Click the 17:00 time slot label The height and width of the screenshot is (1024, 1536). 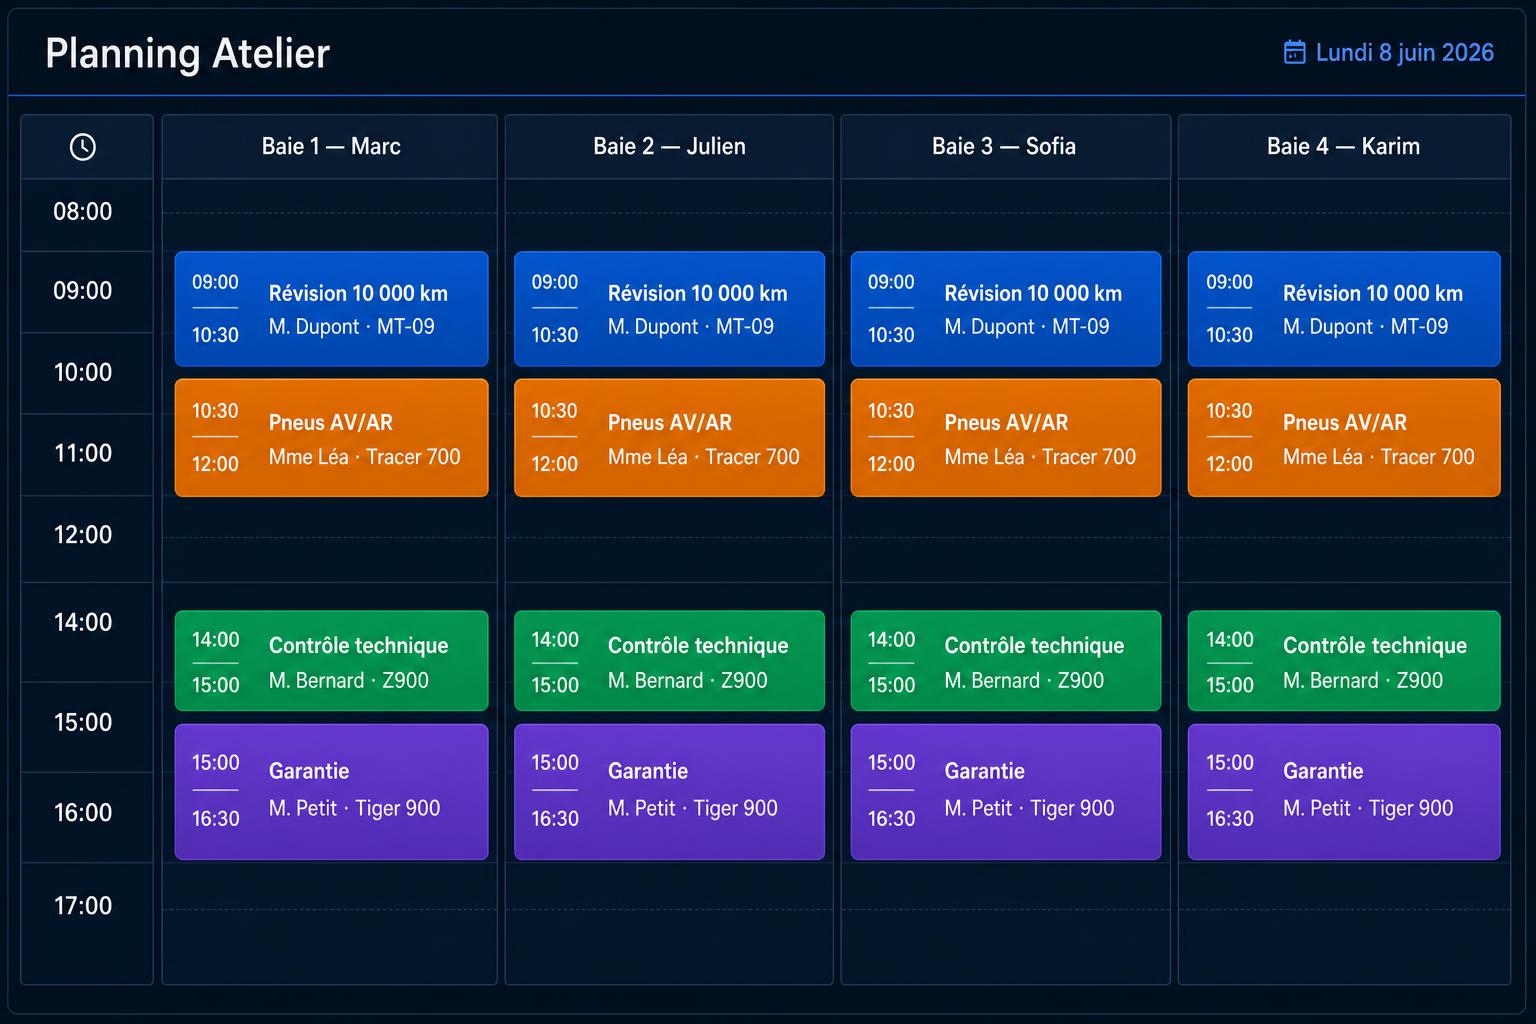click(x=83, y=906)
